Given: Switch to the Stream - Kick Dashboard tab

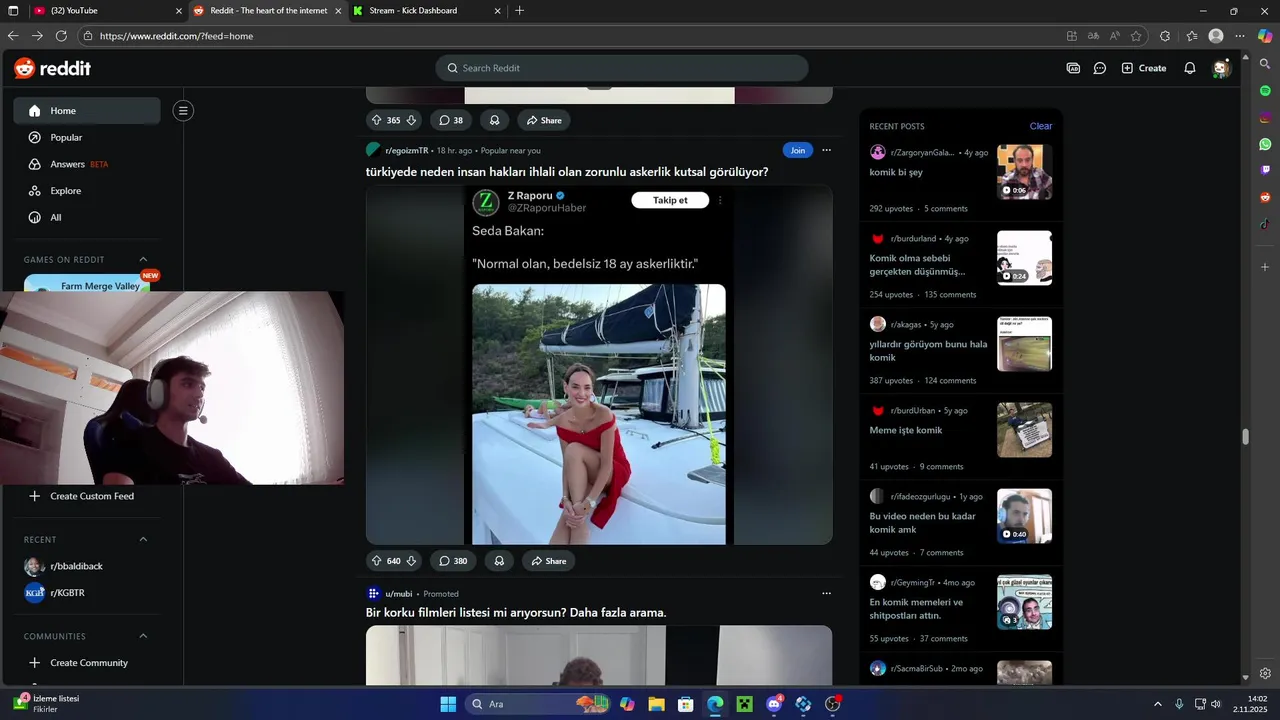Looking at the screenshot, I should [x=425, y=11].
